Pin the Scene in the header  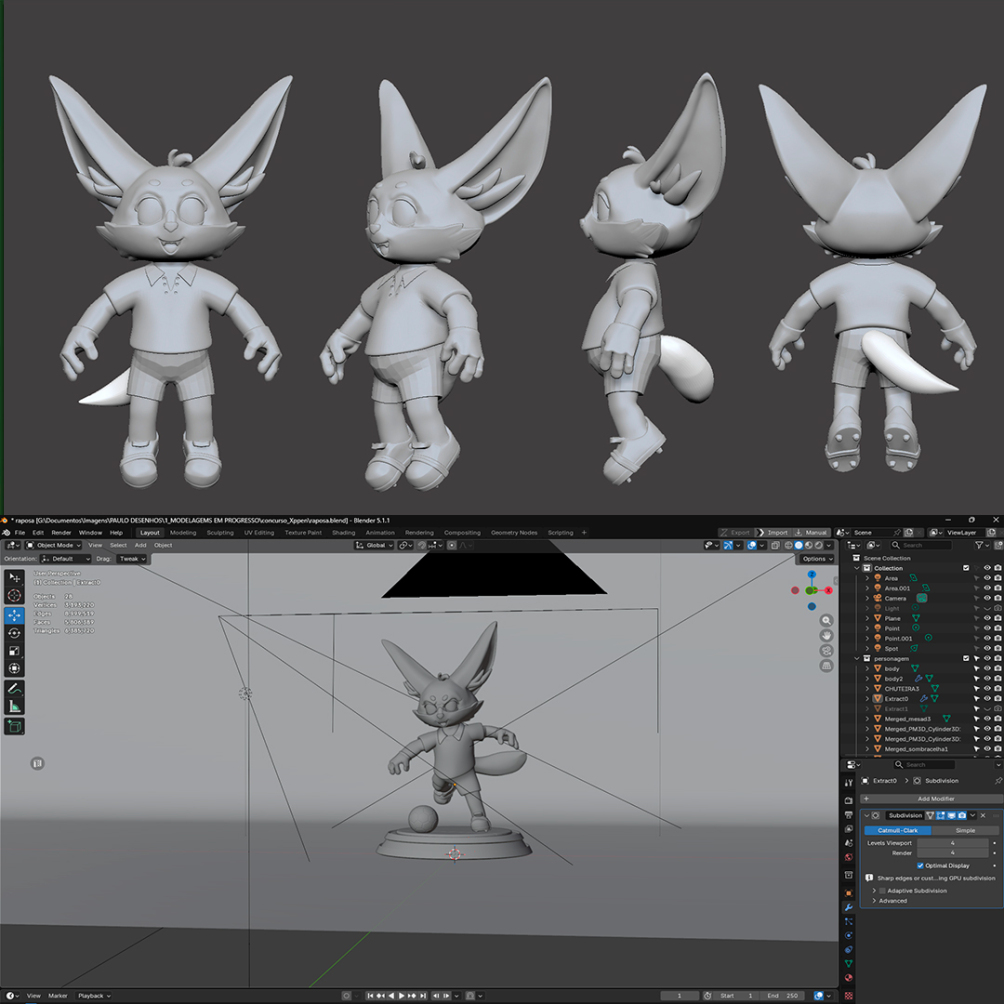pyautogui.click(x=897, y=532)
